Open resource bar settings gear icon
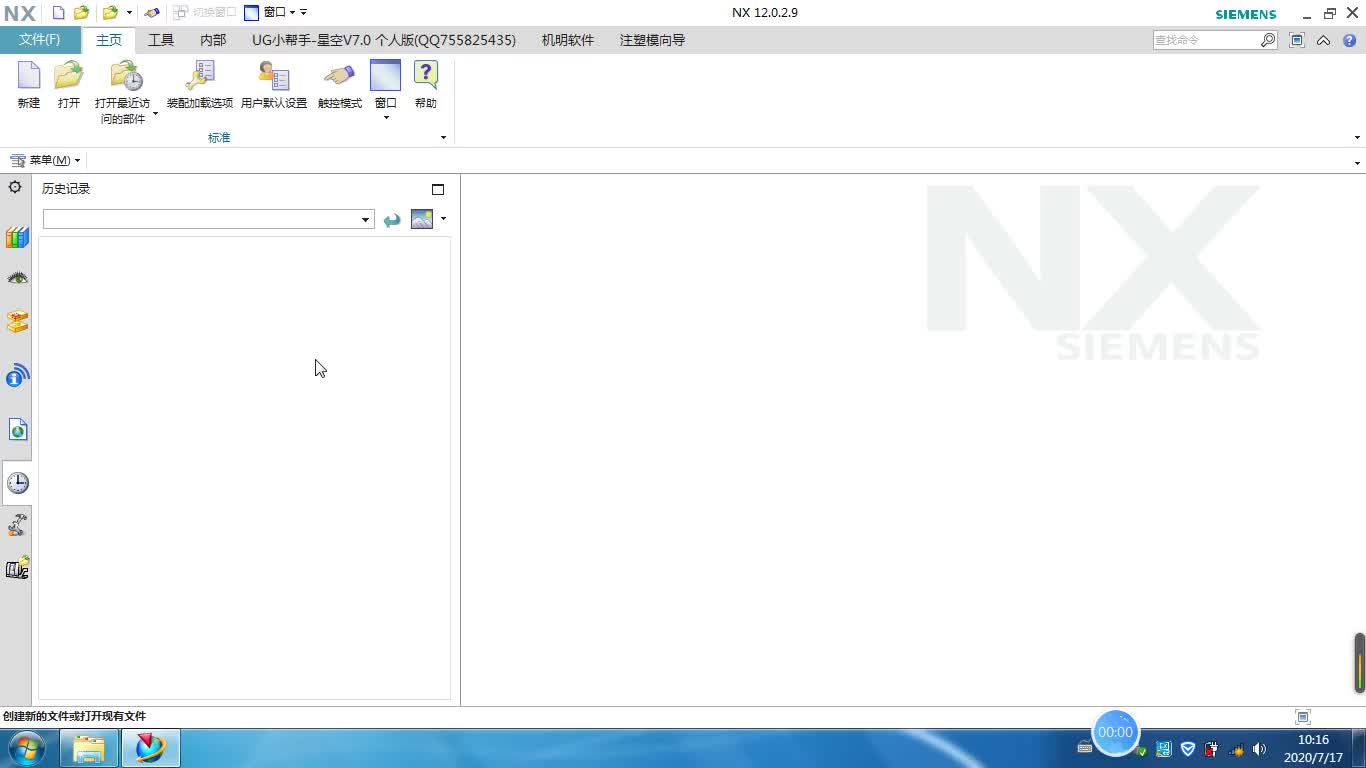The height and width of the screenshot is (768, 1366). (x=15, y=187)
